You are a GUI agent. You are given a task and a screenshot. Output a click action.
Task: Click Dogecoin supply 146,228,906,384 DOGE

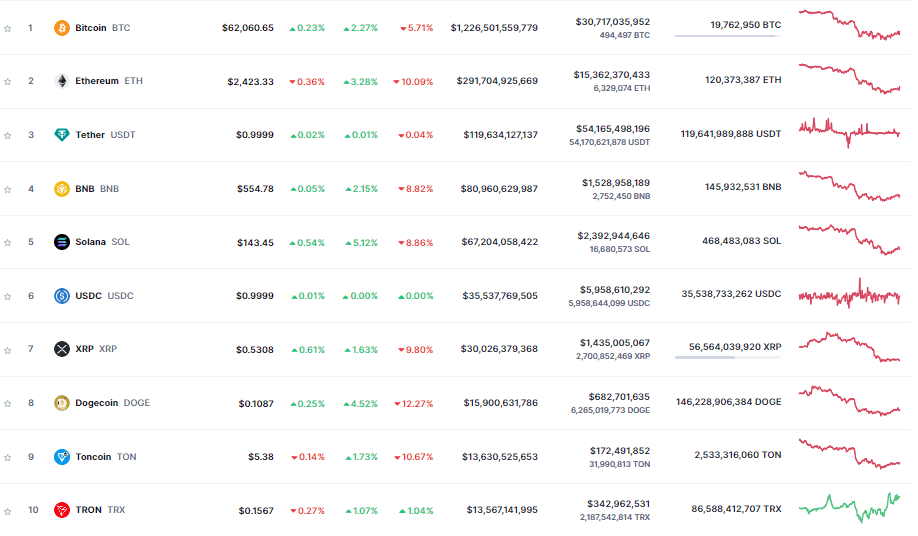728,402
